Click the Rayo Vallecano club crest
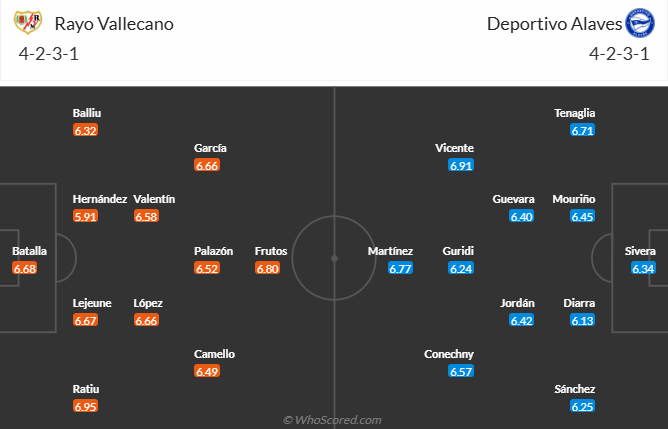This screenshot has height=429, width=668. coord(35,22)
